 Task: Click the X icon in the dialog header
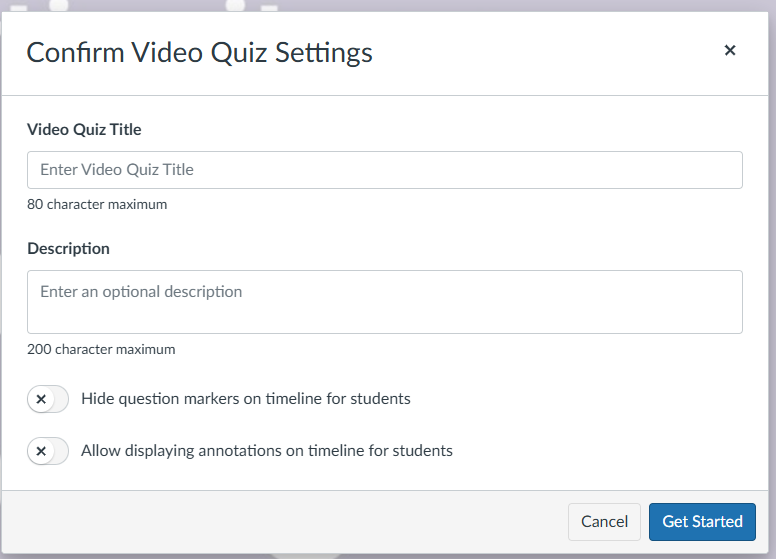click(730, 51)
